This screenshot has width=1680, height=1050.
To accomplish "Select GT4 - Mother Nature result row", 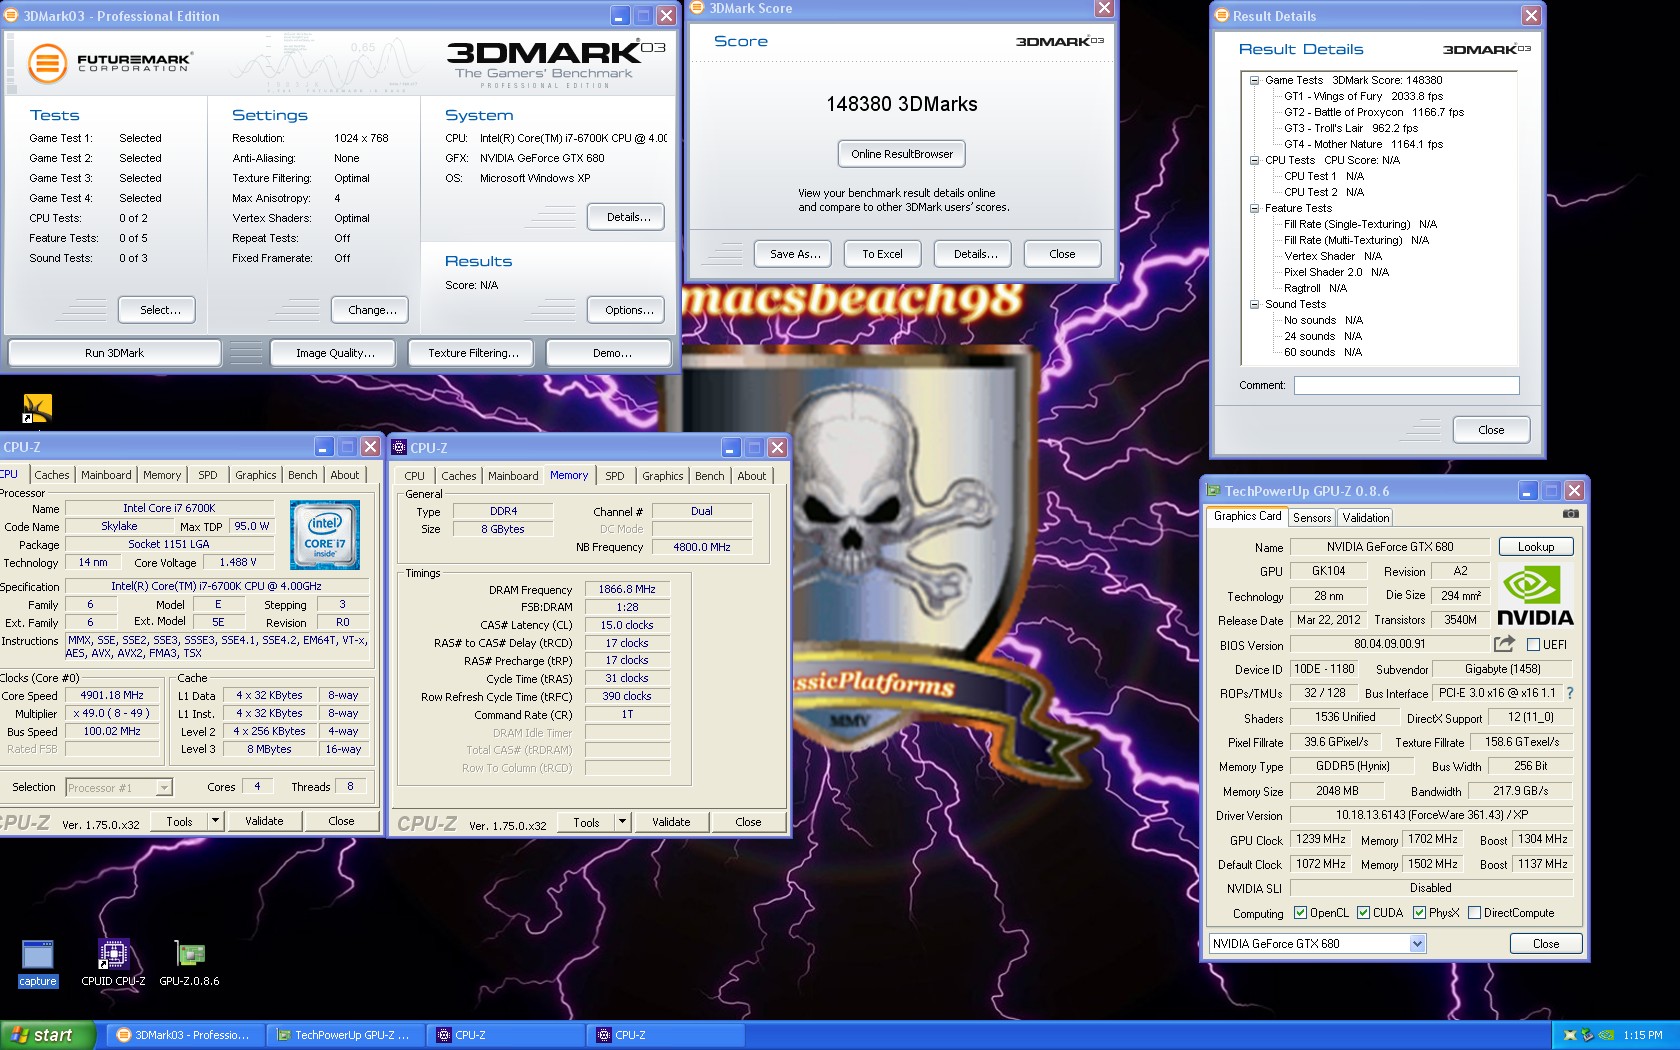I will [1364, 144].
